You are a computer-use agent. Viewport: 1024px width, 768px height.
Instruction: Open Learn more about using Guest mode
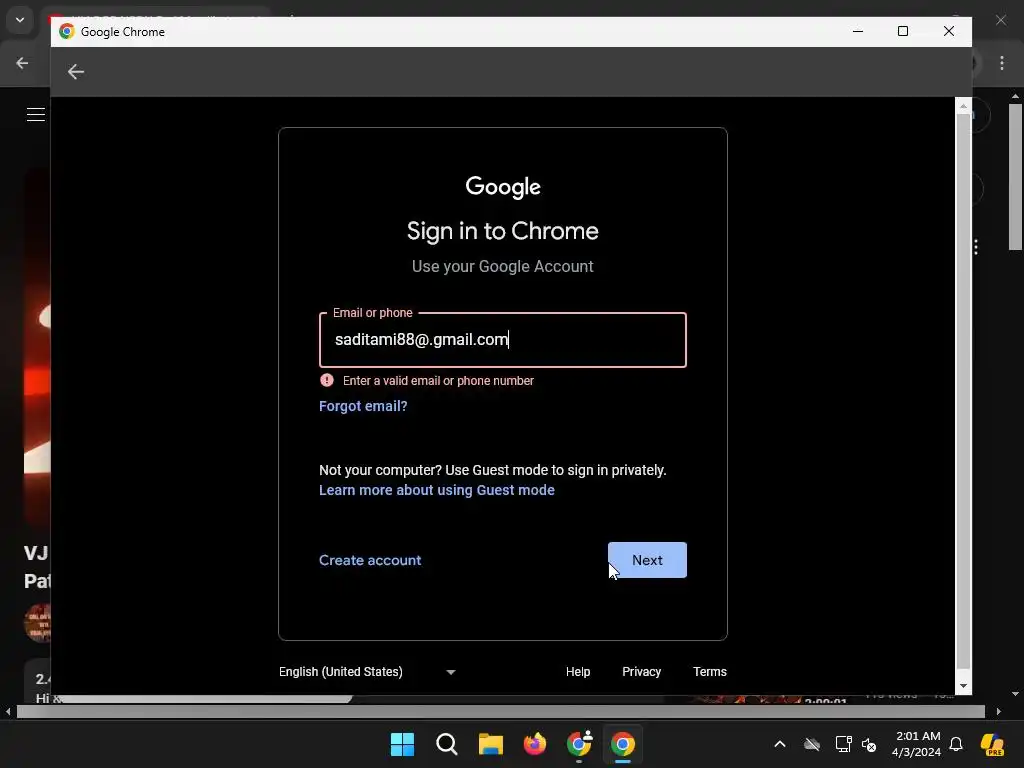click(x=436, y=490)
